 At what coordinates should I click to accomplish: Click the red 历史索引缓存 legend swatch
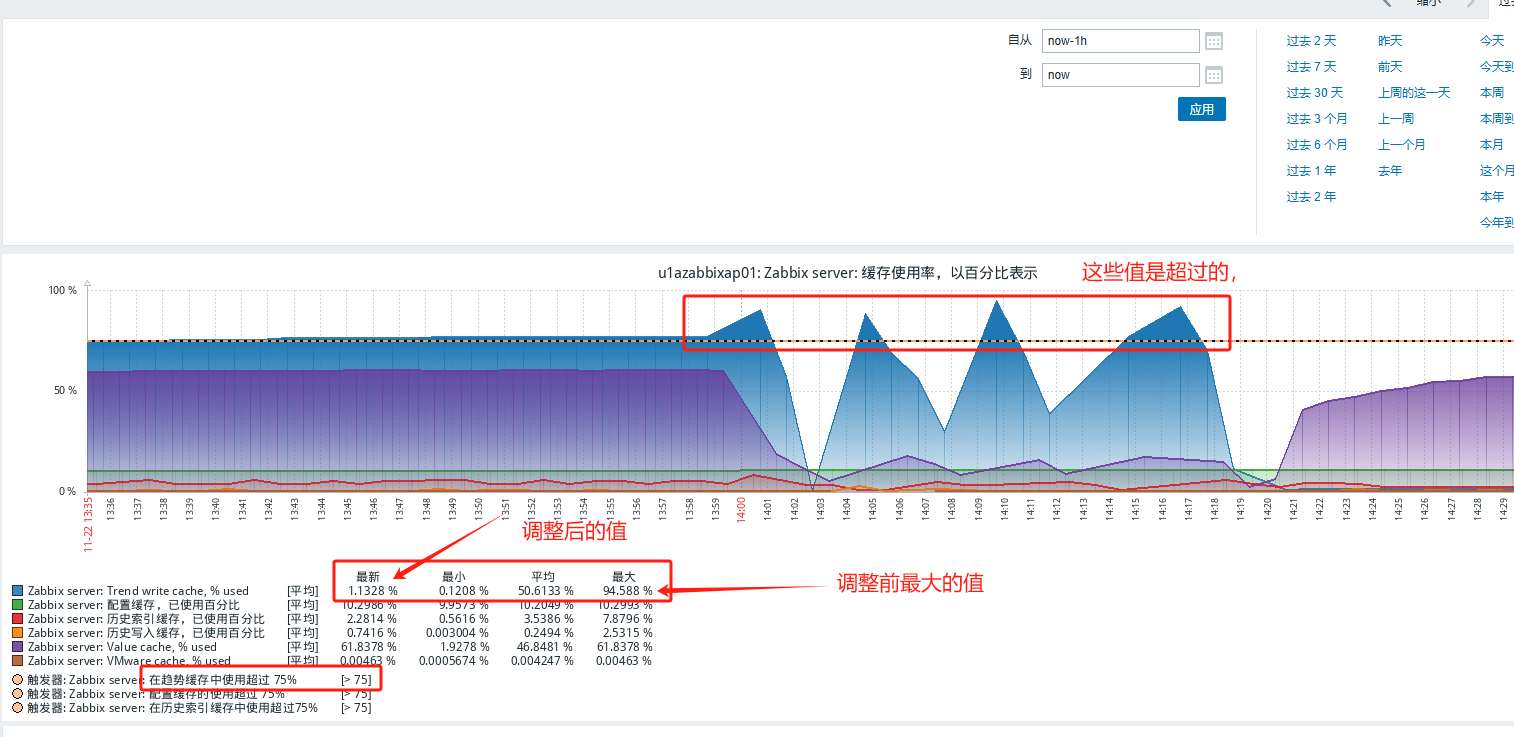(18, 619)
